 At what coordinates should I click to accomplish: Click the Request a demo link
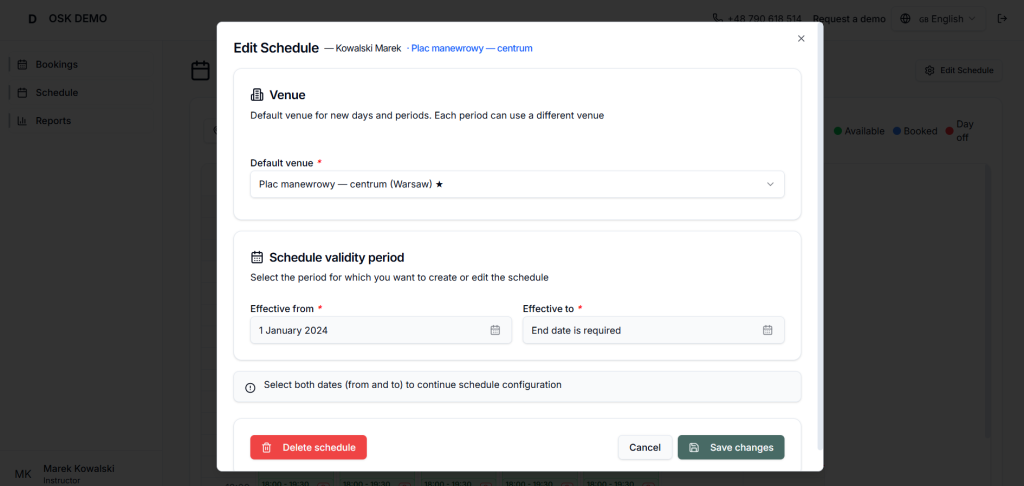click(x=849, y=19)
